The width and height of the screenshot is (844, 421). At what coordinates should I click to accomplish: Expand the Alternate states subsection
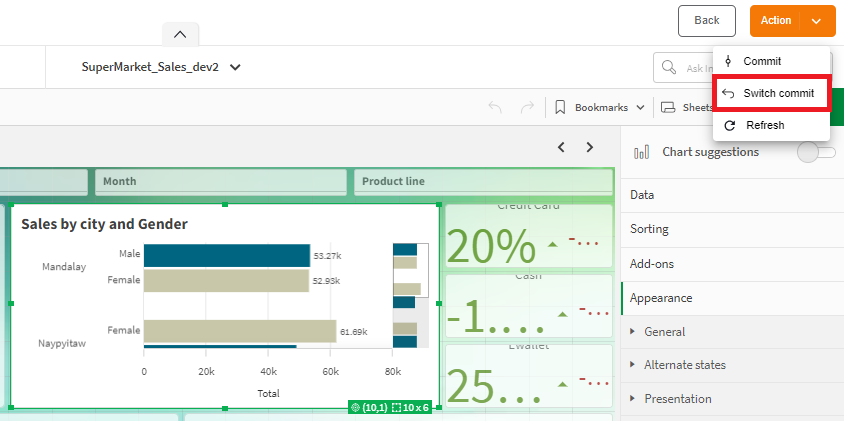(x=732, y=365)
